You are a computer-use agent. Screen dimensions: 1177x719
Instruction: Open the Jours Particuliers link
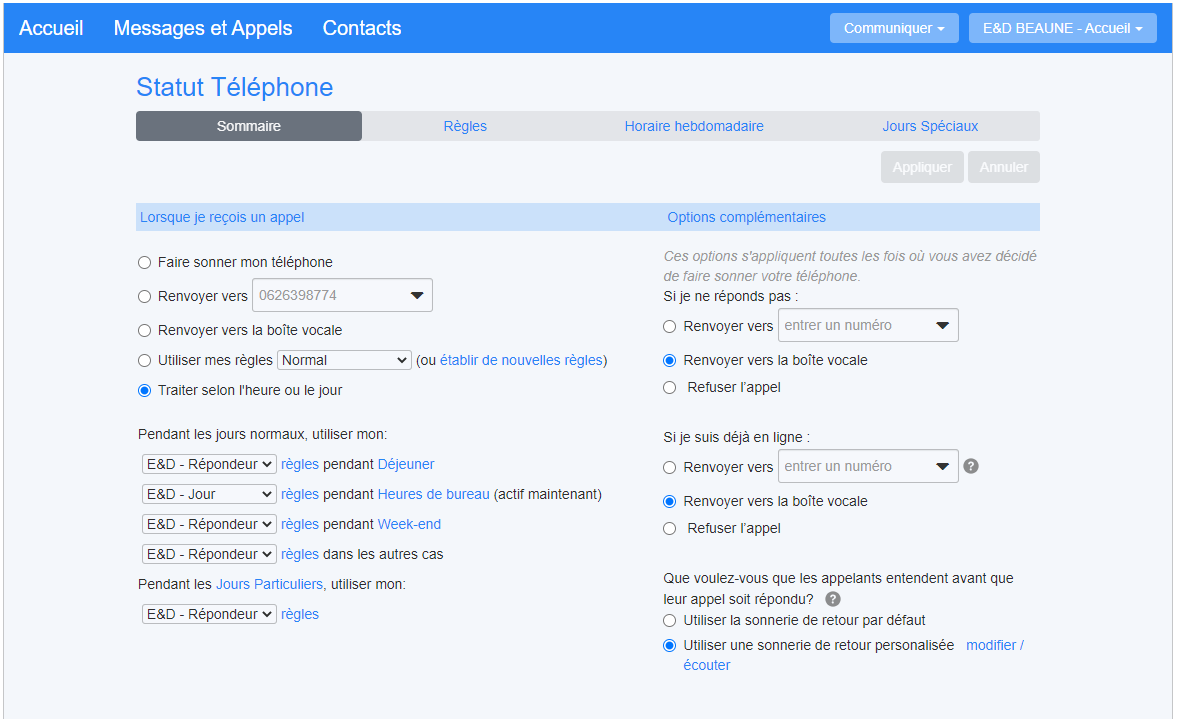pyautogui.click(x=269, y=584)
